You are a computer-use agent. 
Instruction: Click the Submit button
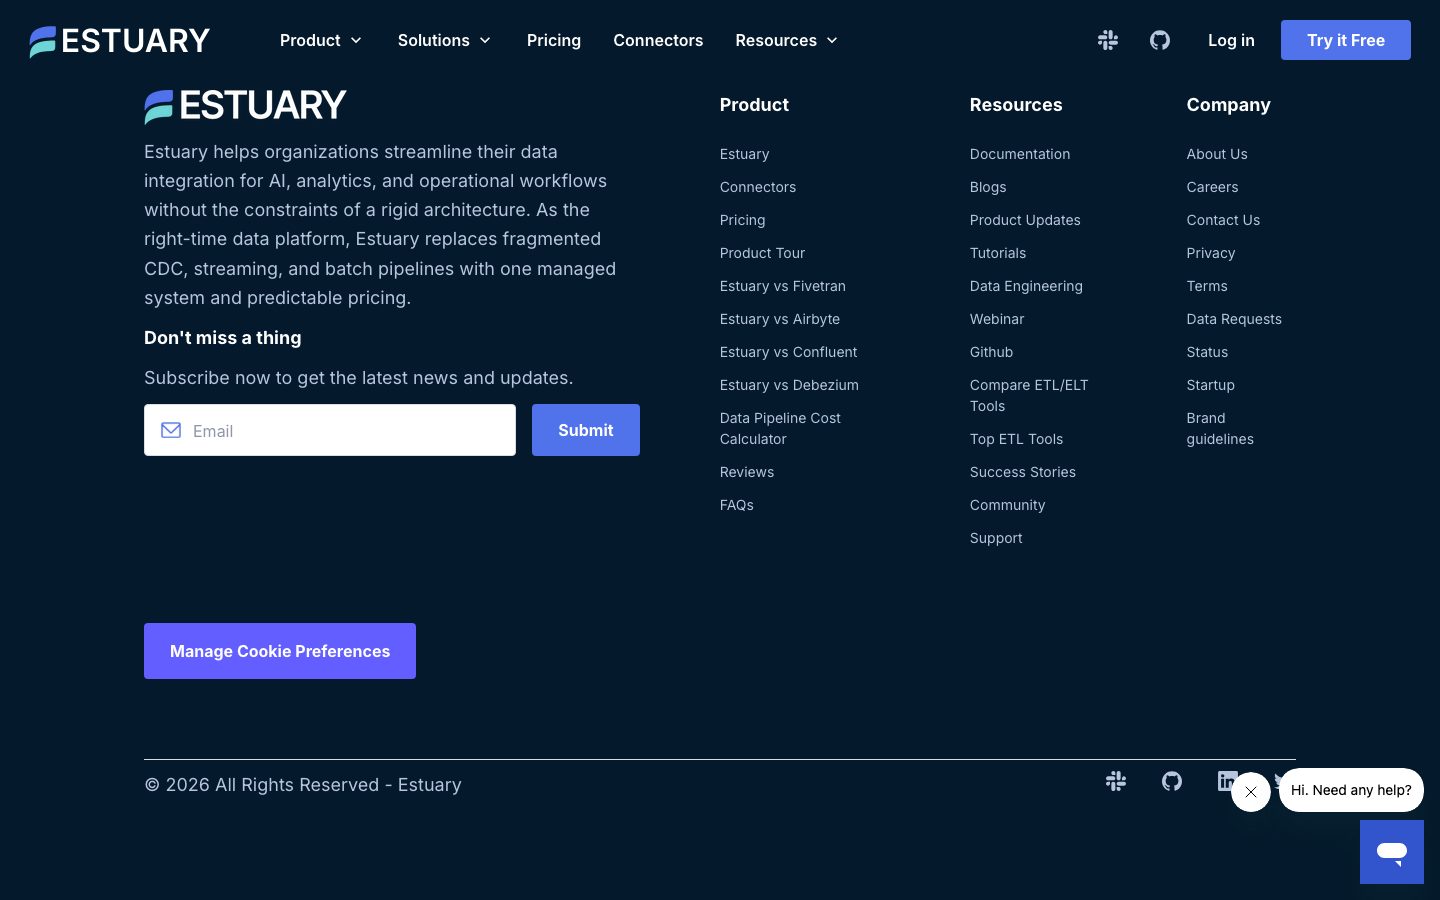(586, 430)
